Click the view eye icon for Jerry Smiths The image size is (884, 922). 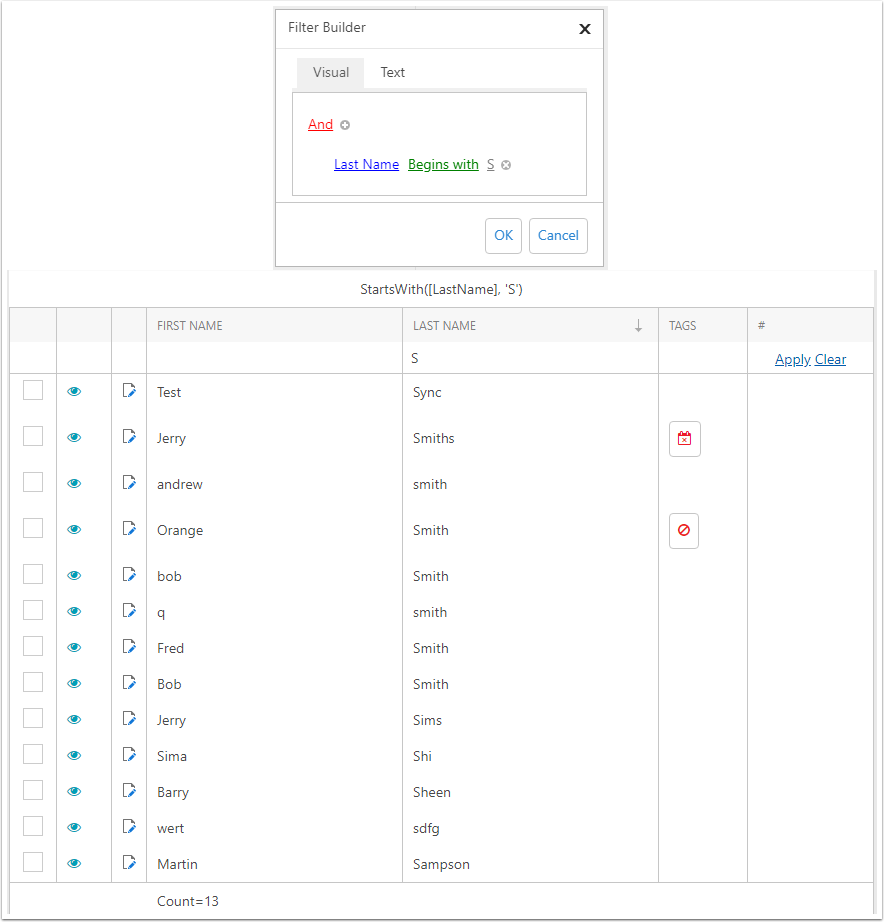[x=74, y=437]
